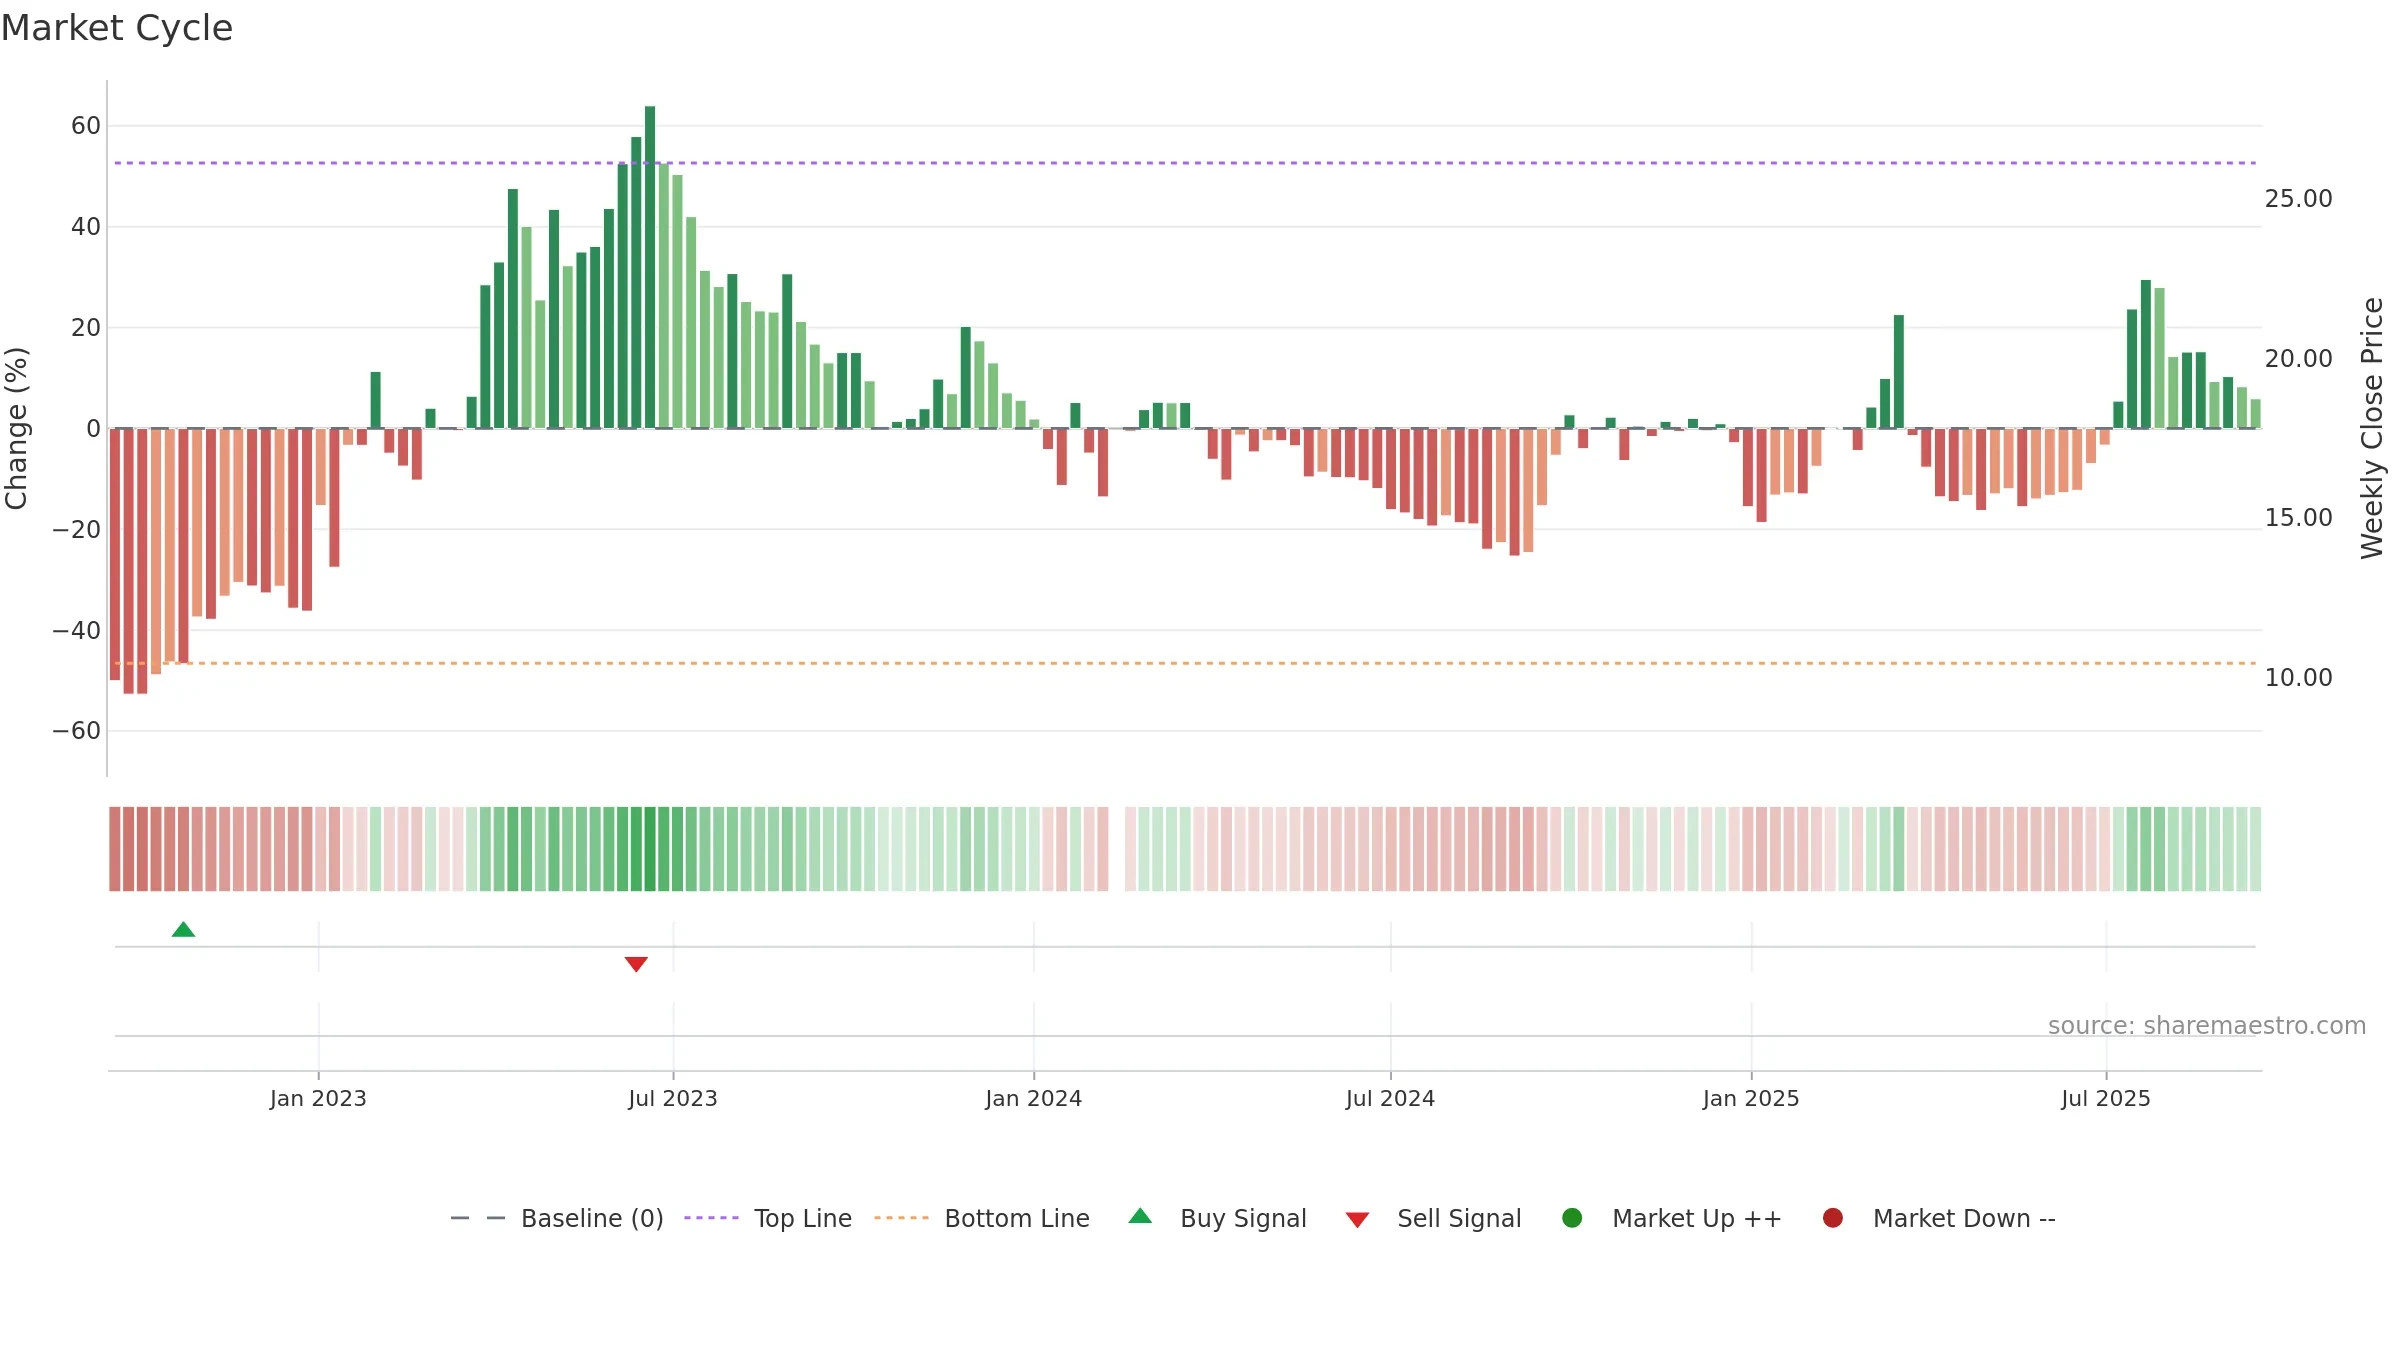
Task: Toggle the Buy Signal legend entry
Action: pos(1217,1219)
